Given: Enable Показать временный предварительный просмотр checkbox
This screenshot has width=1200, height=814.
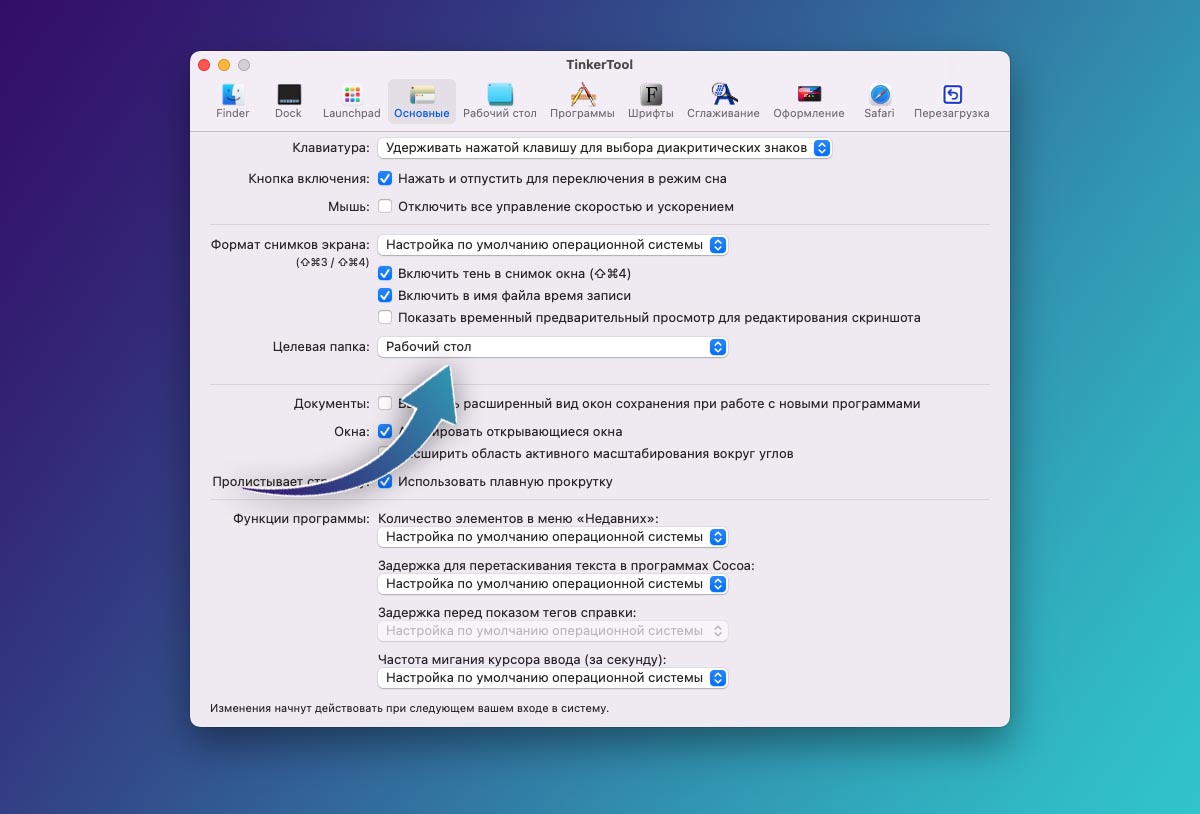Looking at the screenshot, I should pos(385,318).
